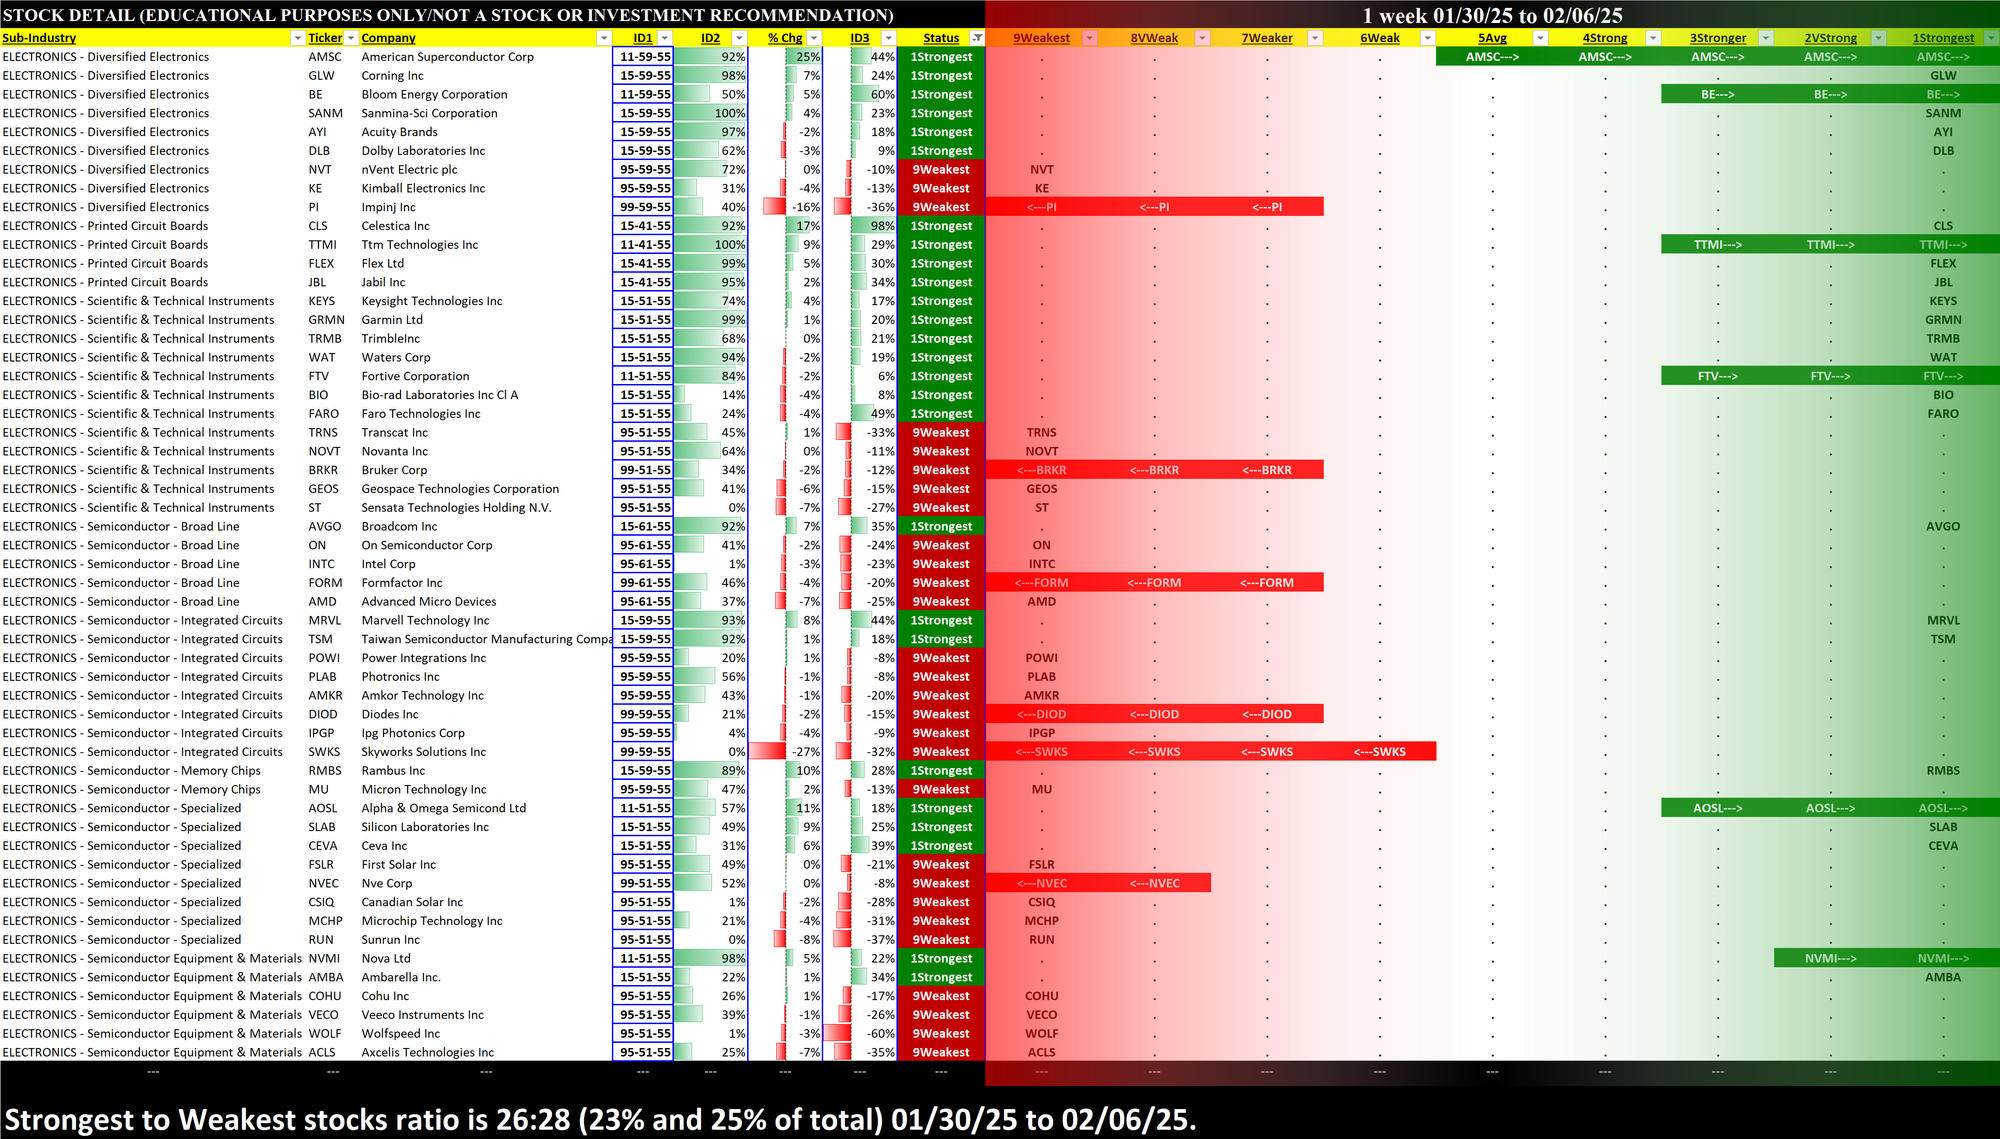Click the underlined Company header text

(x=388, y=38)
